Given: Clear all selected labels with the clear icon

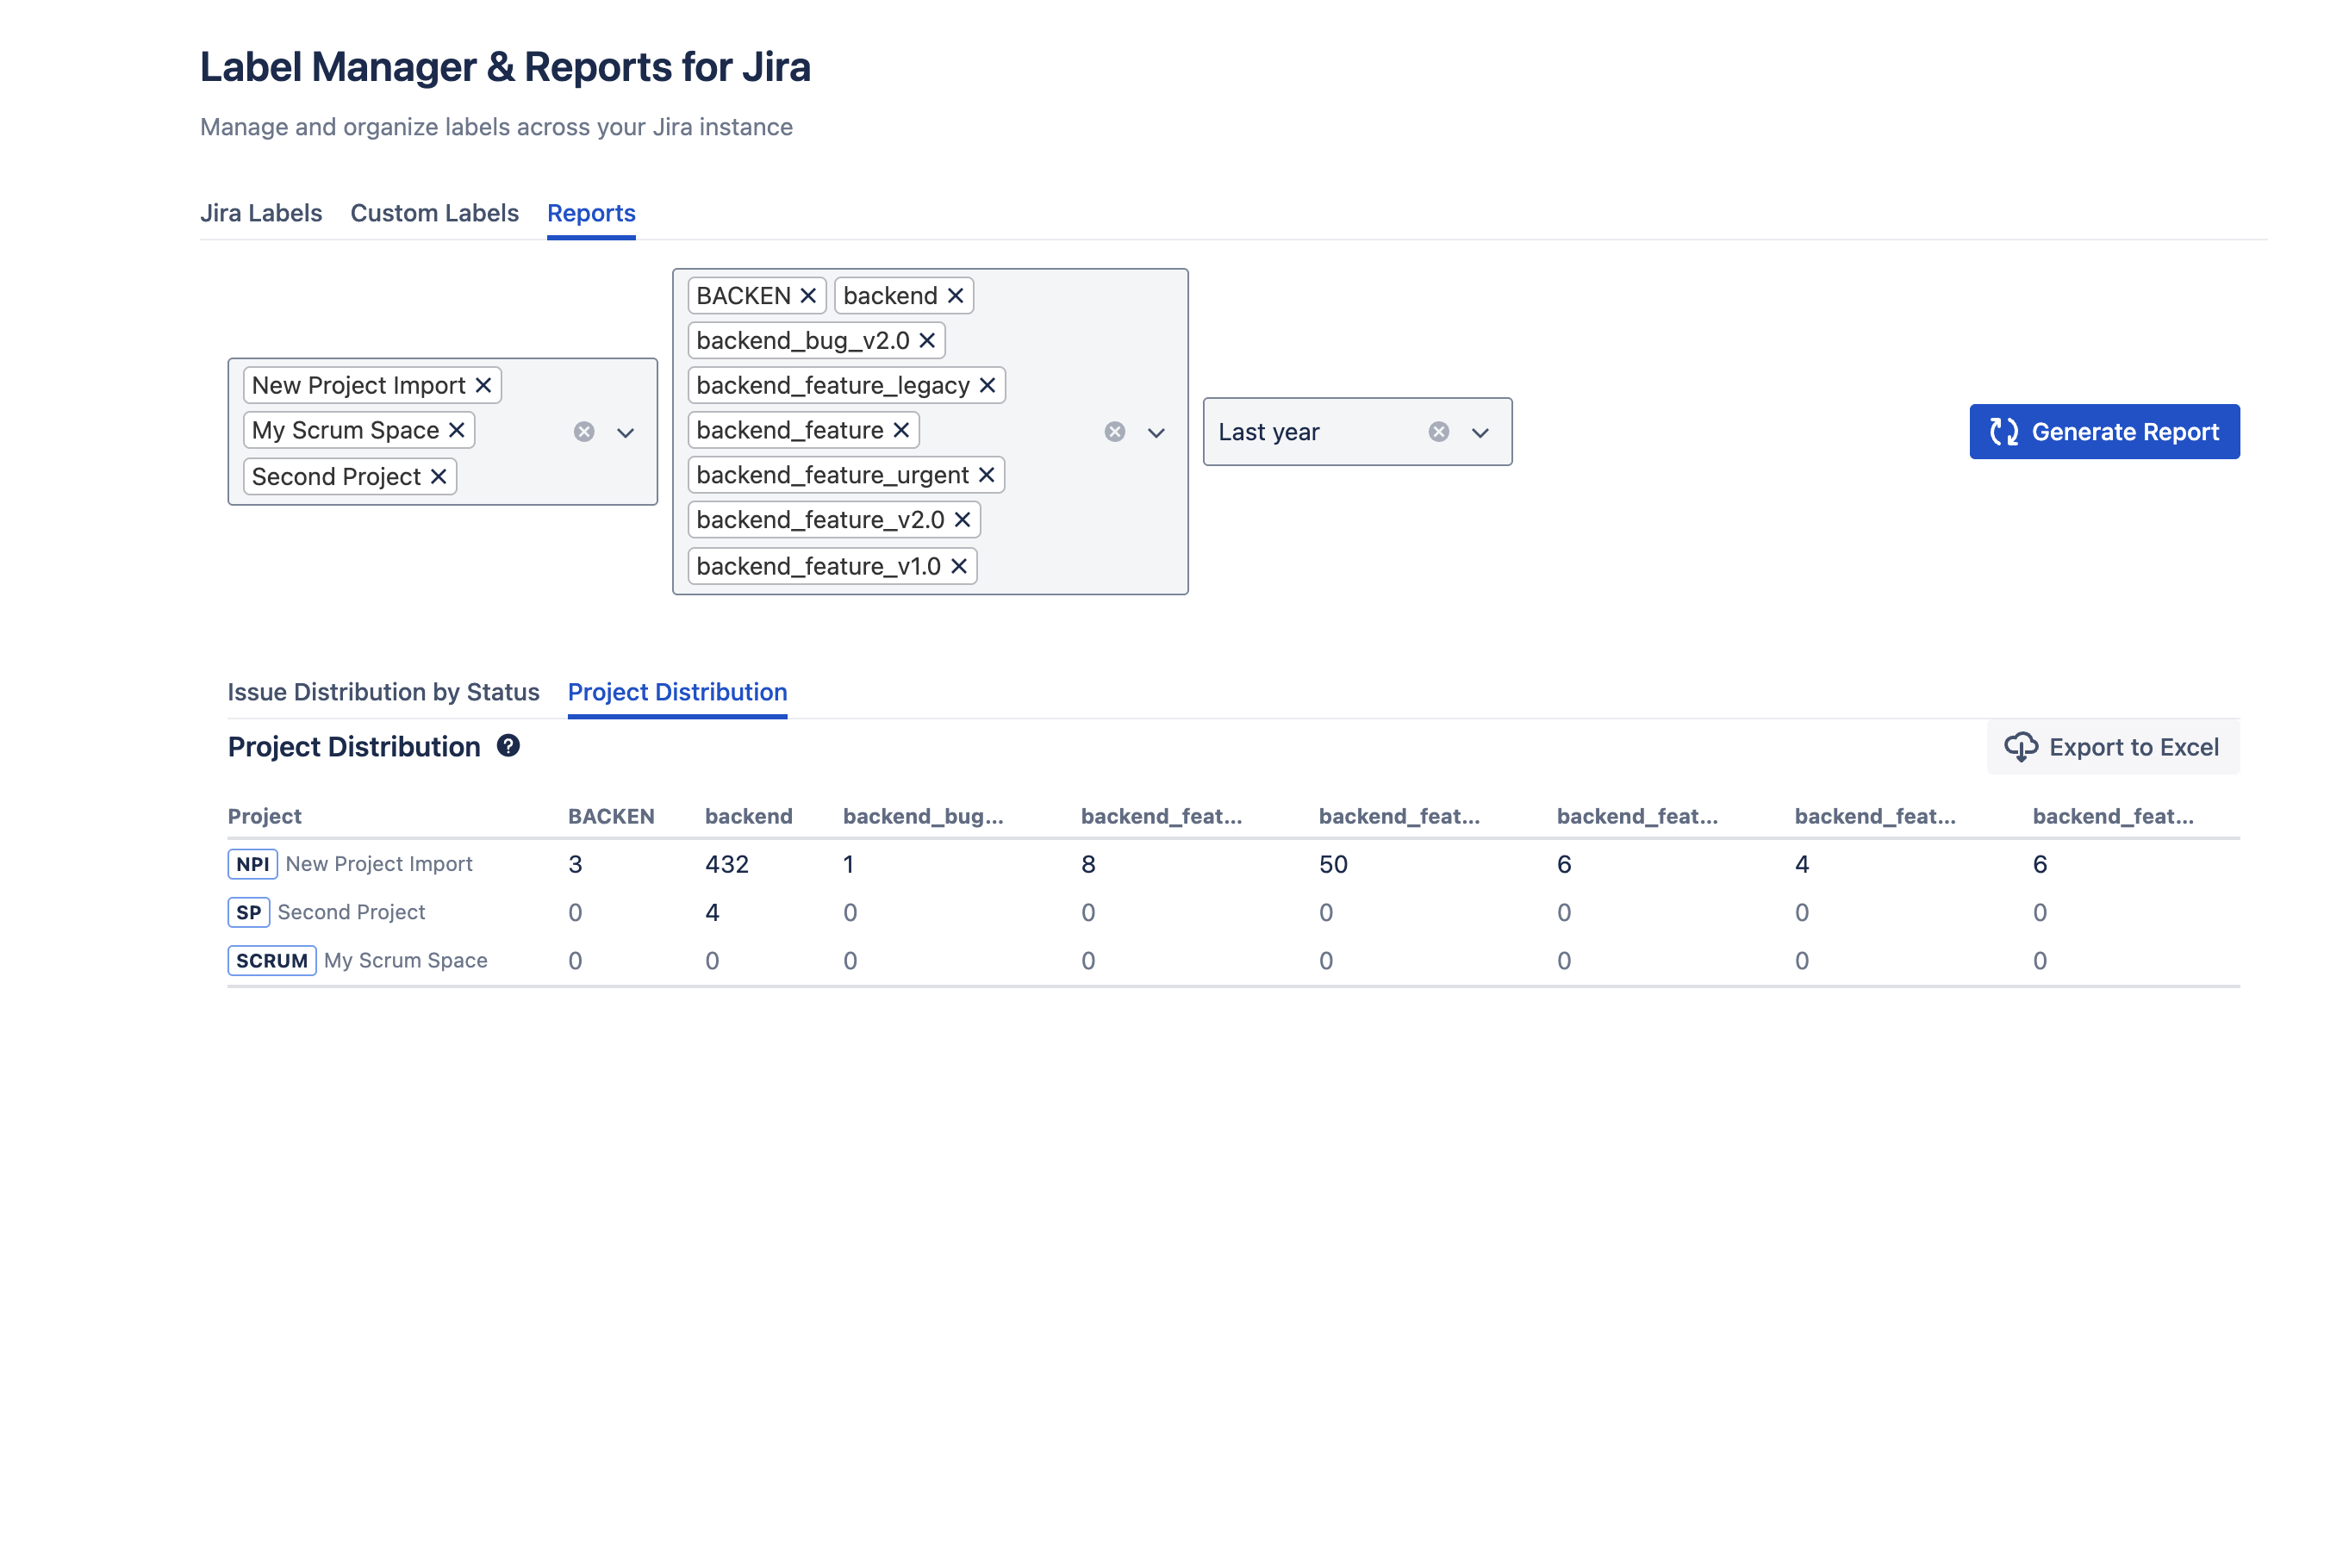Looking at the screenshot, I should [x=1115, y=431].
